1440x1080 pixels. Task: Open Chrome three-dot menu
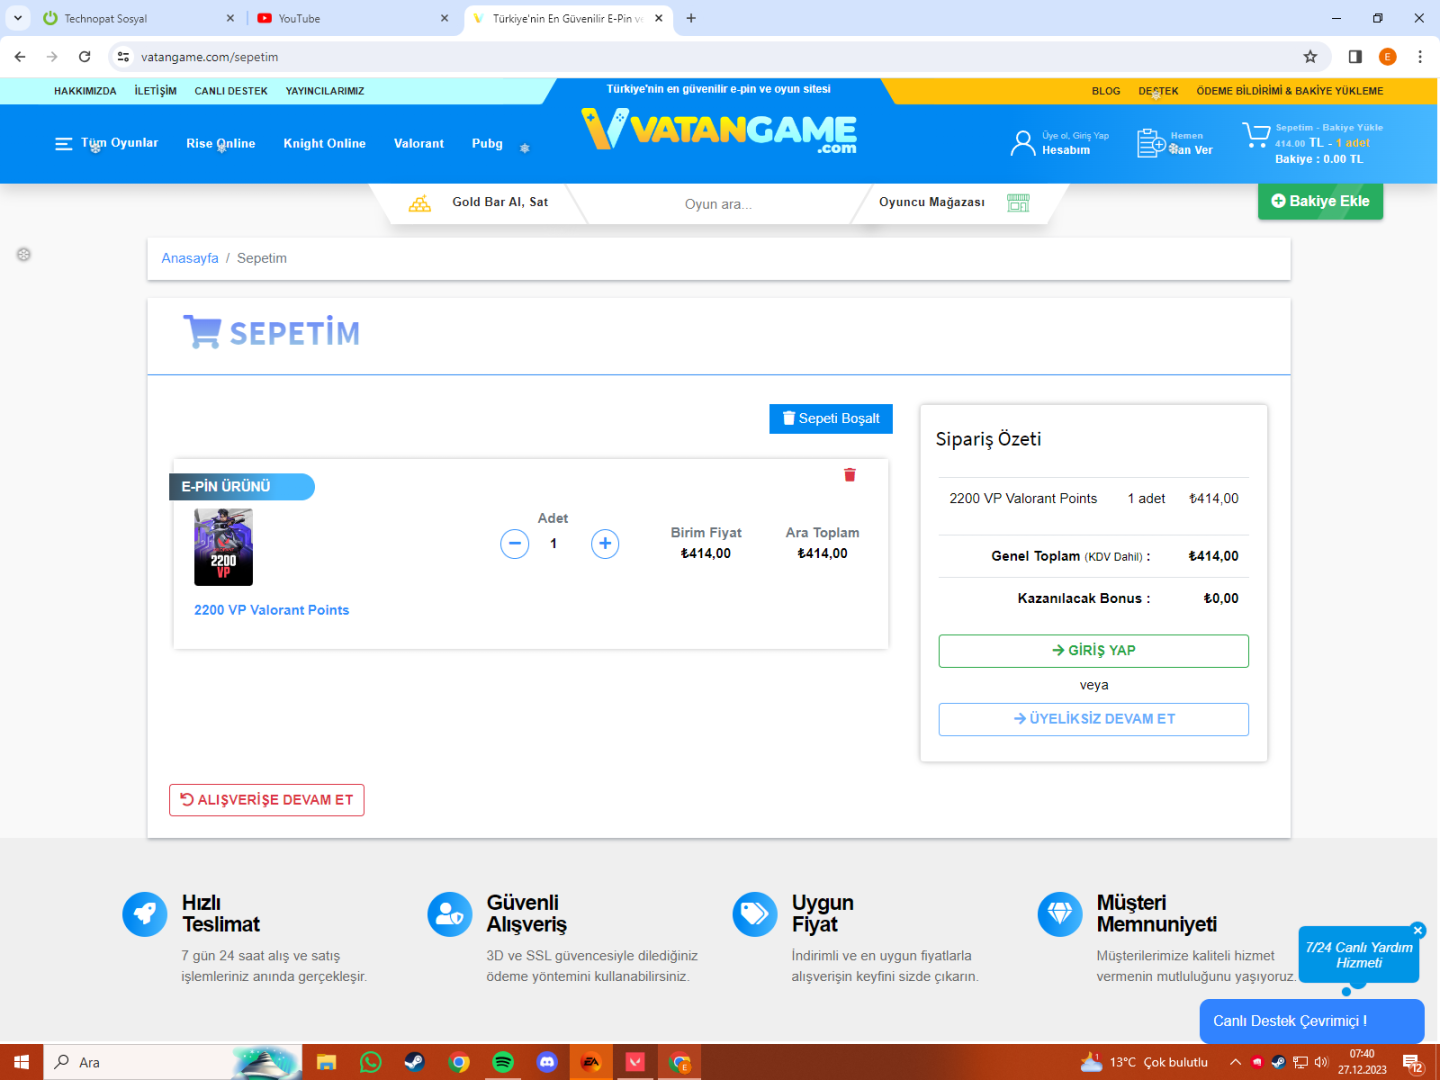click(1420, 57)
